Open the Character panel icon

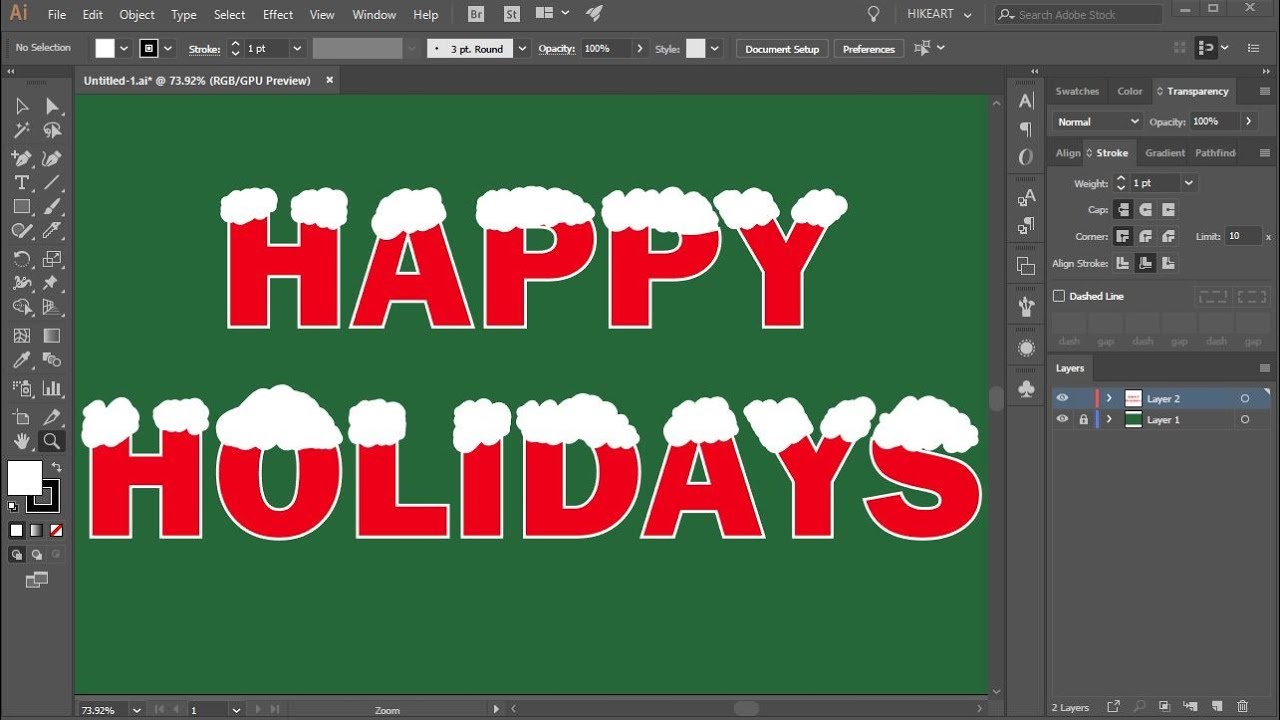[x=1026, y=101]
